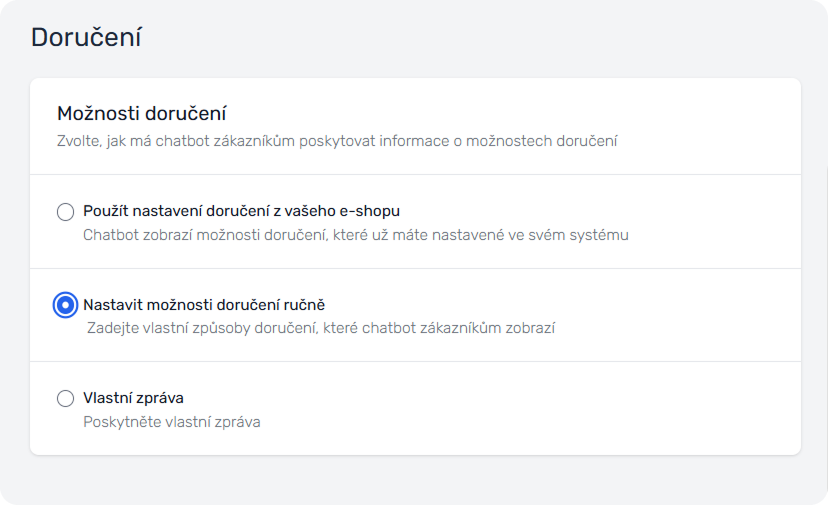Click label "Nastavit možnosti doručení ručně"
The height and width of the screenshot is (505, 828).
[x=204, y=304]
